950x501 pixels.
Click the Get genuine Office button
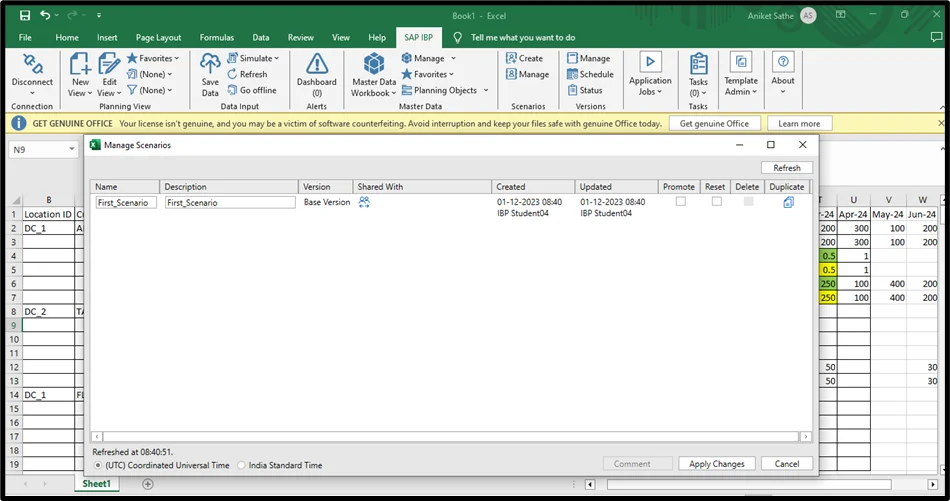coord(714,124)
